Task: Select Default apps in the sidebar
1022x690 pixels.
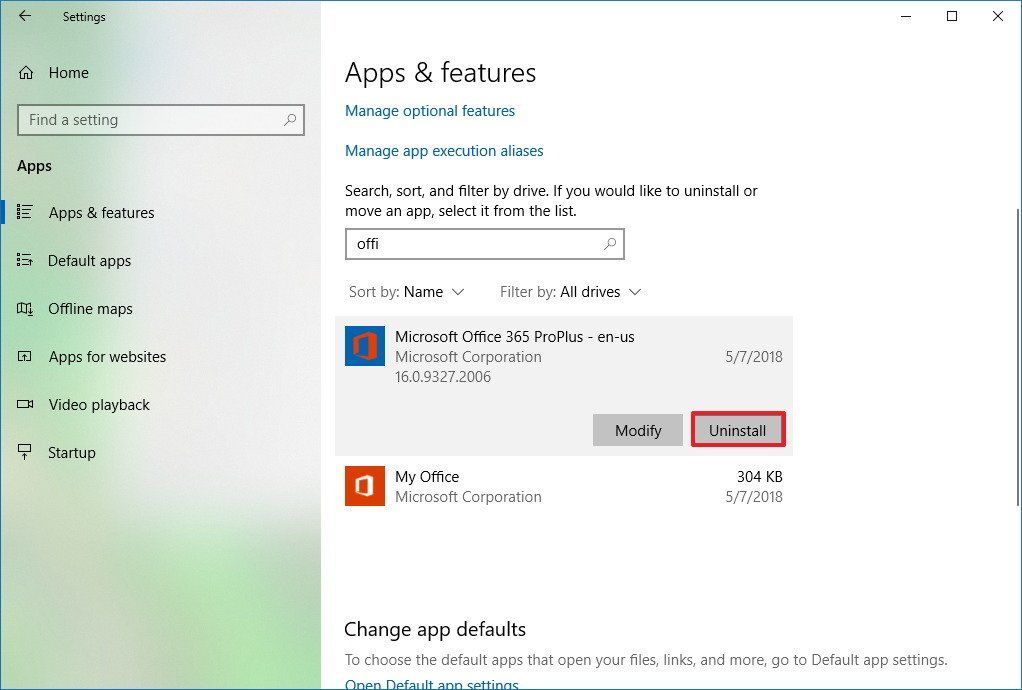Action: point(89,260)
